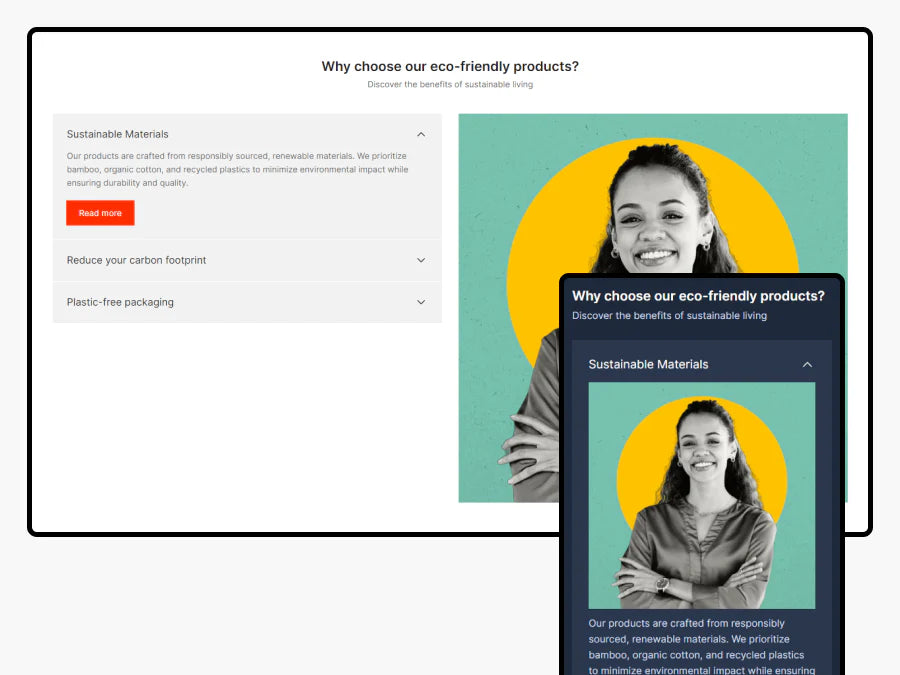The height and width of the screenshot is (675, 900).
Task: Toggle the Sustainable Materials header in the mobile preview
Action: (701, 364)
